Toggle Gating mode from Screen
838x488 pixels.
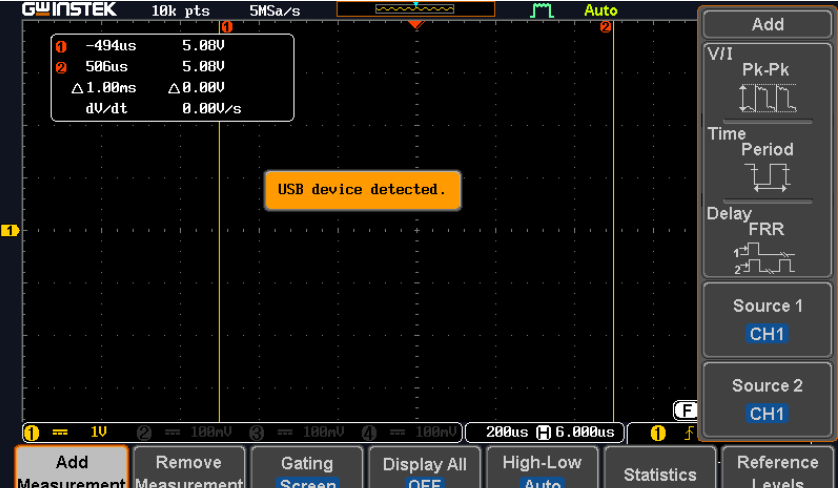pos(306,468)
